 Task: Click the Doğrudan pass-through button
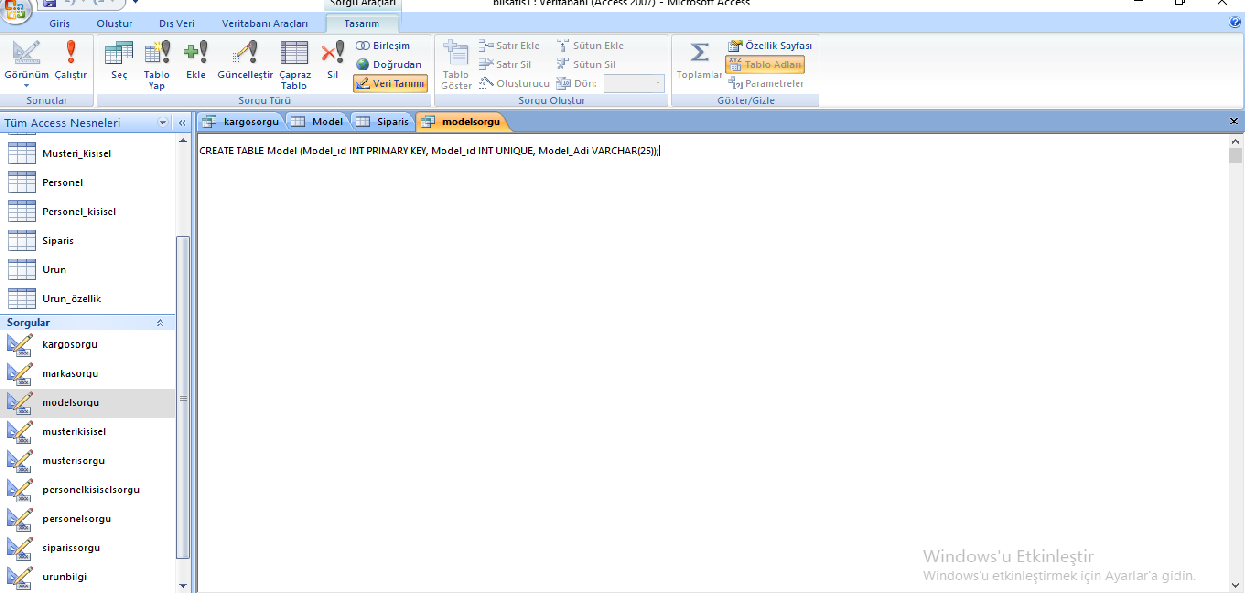(x=389, y=65)
